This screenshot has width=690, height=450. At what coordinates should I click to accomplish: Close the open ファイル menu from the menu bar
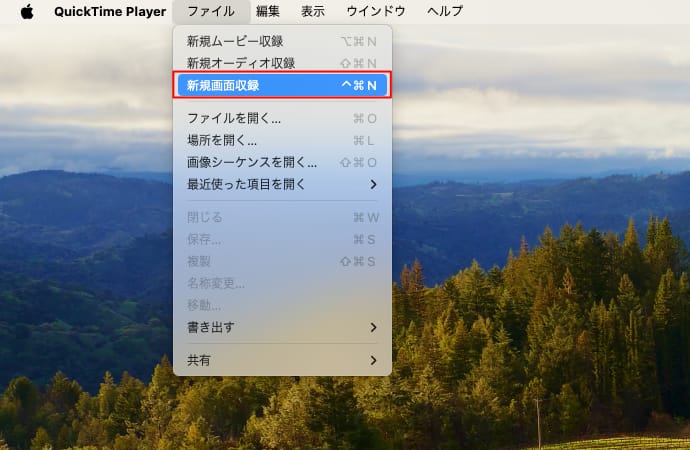click(211, 12)
